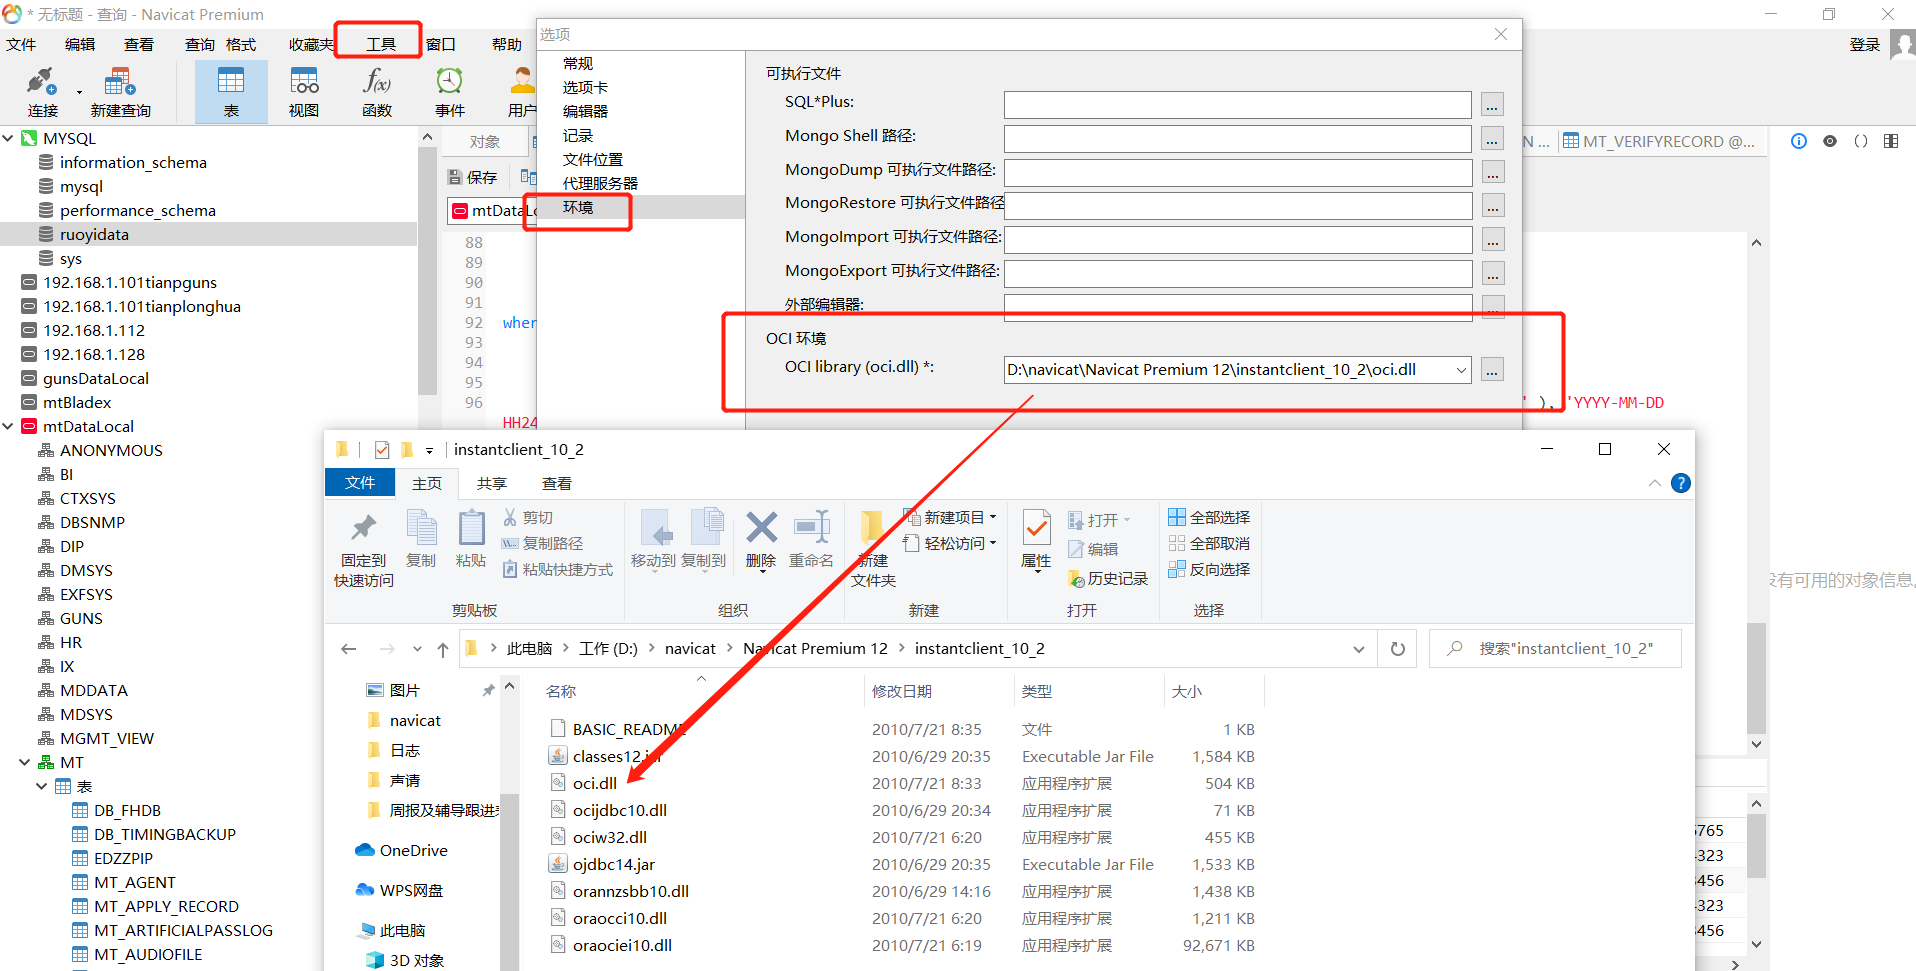The width and height of the screenshot is (1916, 971).
Task: Click browse button for OCI library path
Action: pos(1492,370)
